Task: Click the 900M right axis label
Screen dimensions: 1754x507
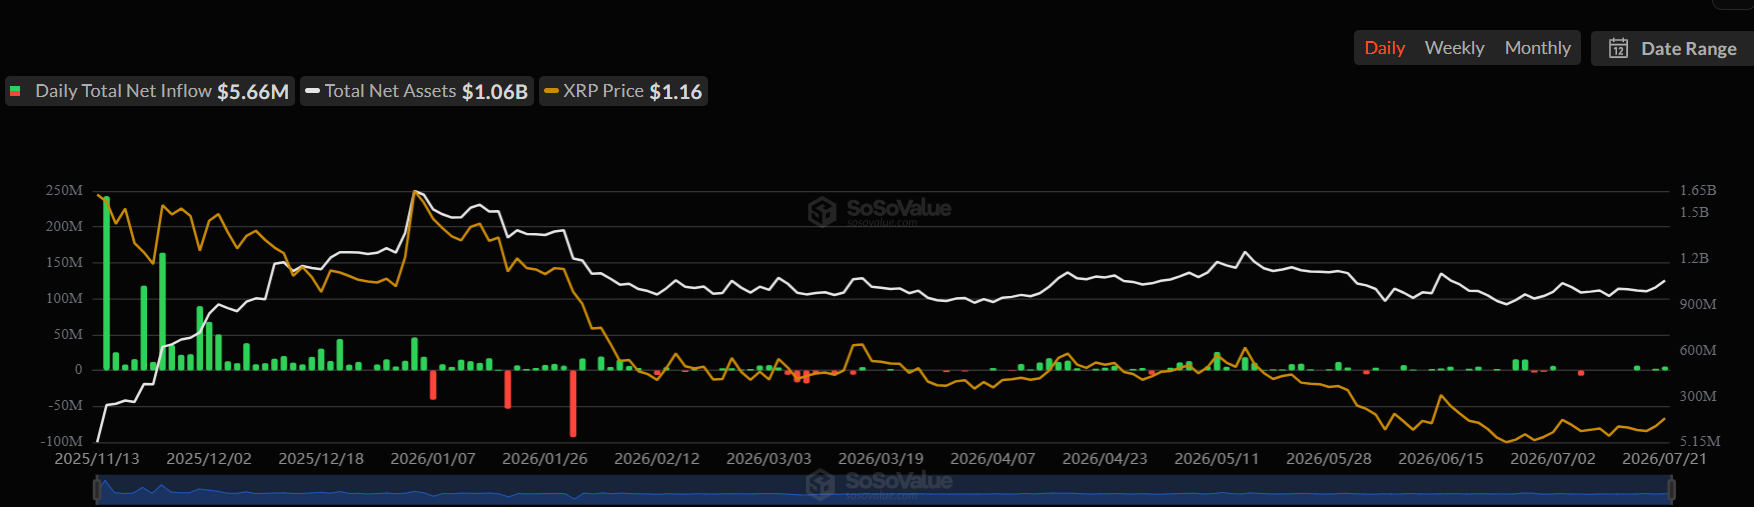Action: [x=1698, y=304]
